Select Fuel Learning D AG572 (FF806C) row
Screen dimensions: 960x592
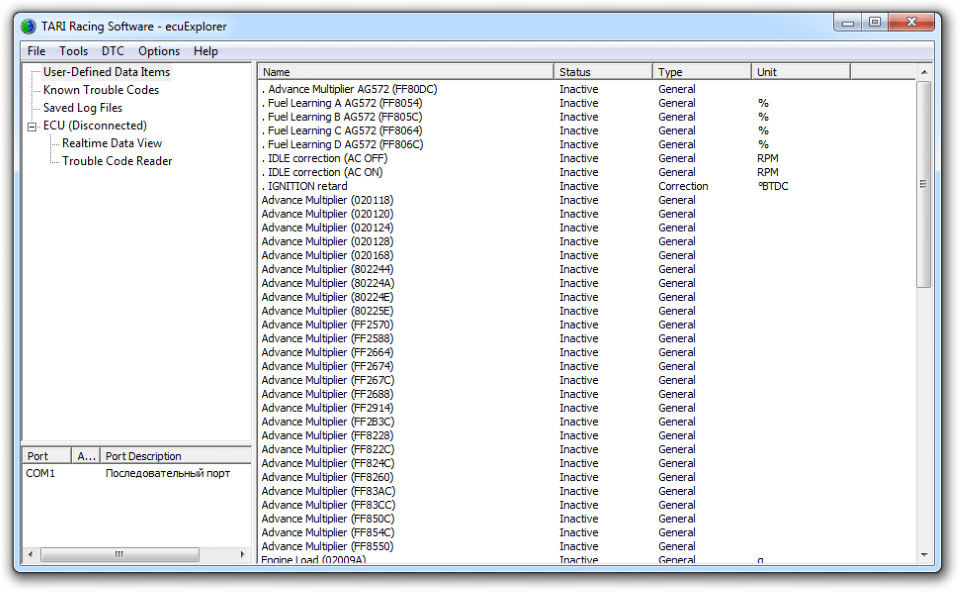[587, 144]
